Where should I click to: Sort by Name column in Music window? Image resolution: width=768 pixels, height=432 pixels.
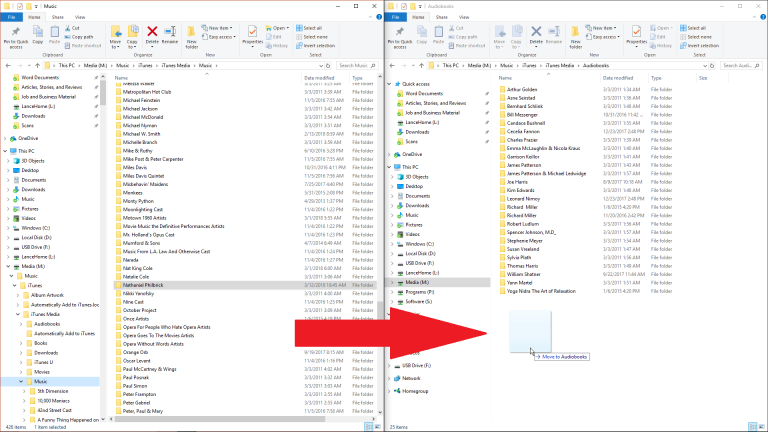pos(207,78)
